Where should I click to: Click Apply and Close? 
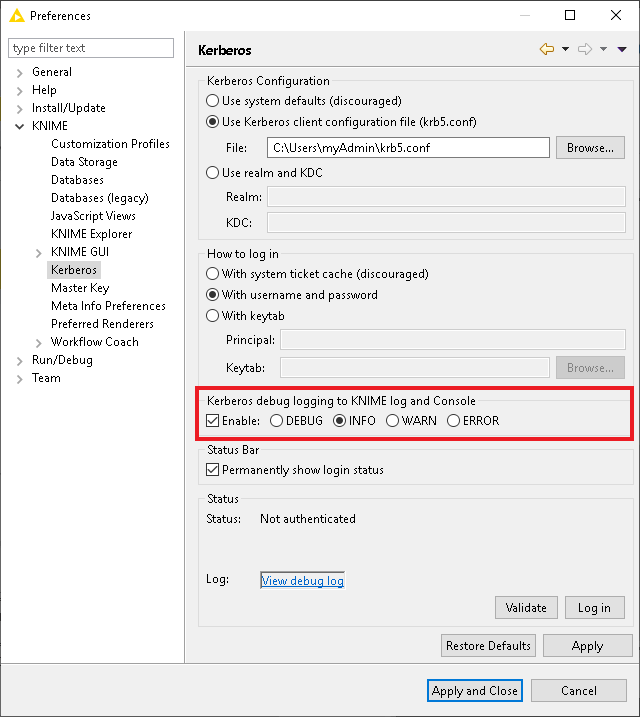(475, 690)
